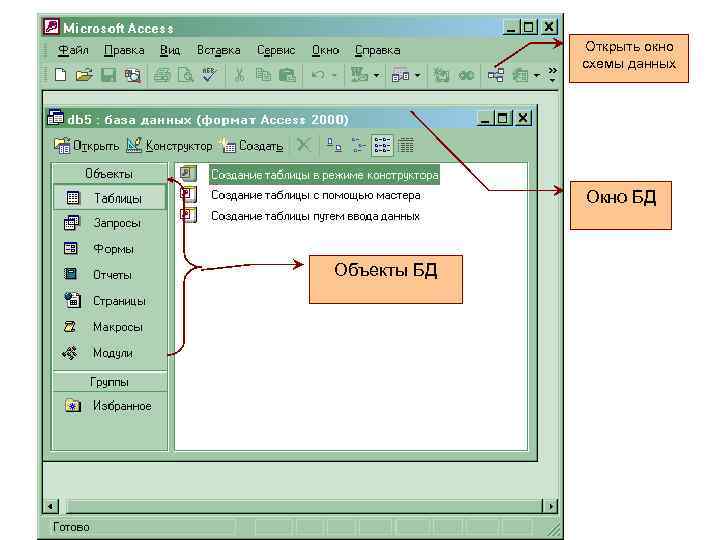Image resolution: width=720 pixels, height=540 pixels.
Task: Select Запросы in the objects list
Action: point(109,223)
